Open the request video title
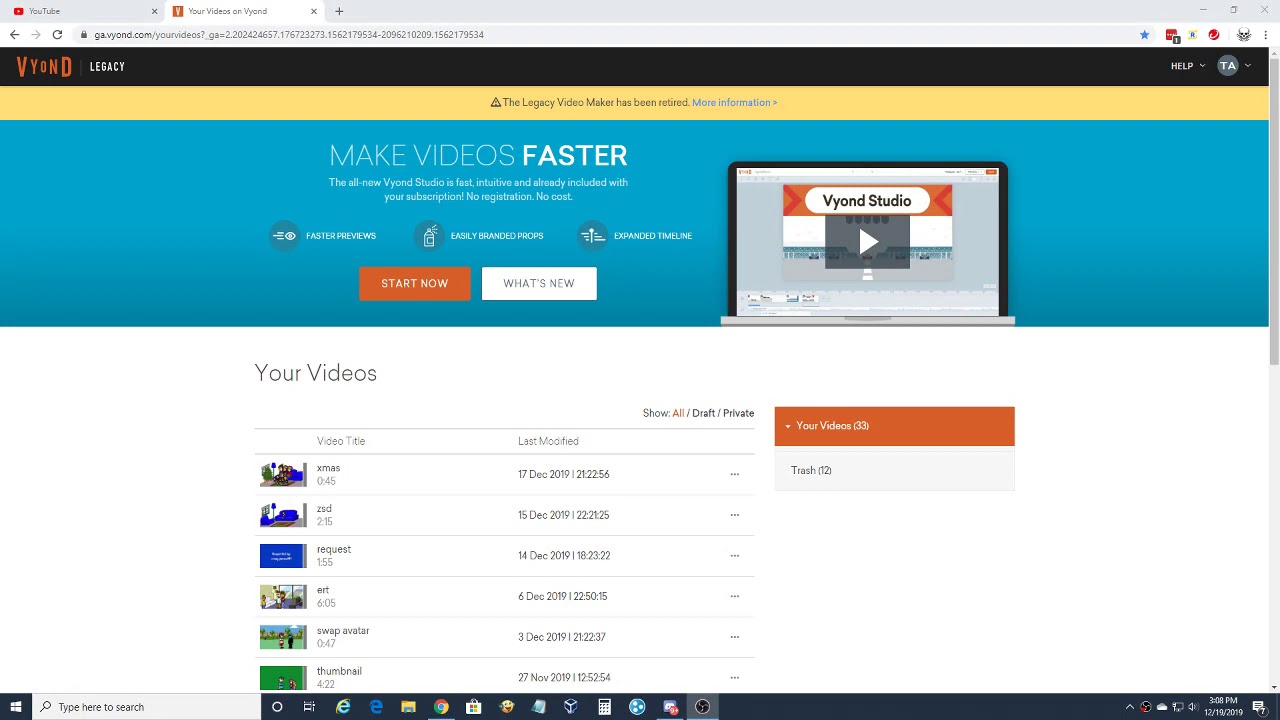This screenshot has height=720, width=1280. [334, 550]
